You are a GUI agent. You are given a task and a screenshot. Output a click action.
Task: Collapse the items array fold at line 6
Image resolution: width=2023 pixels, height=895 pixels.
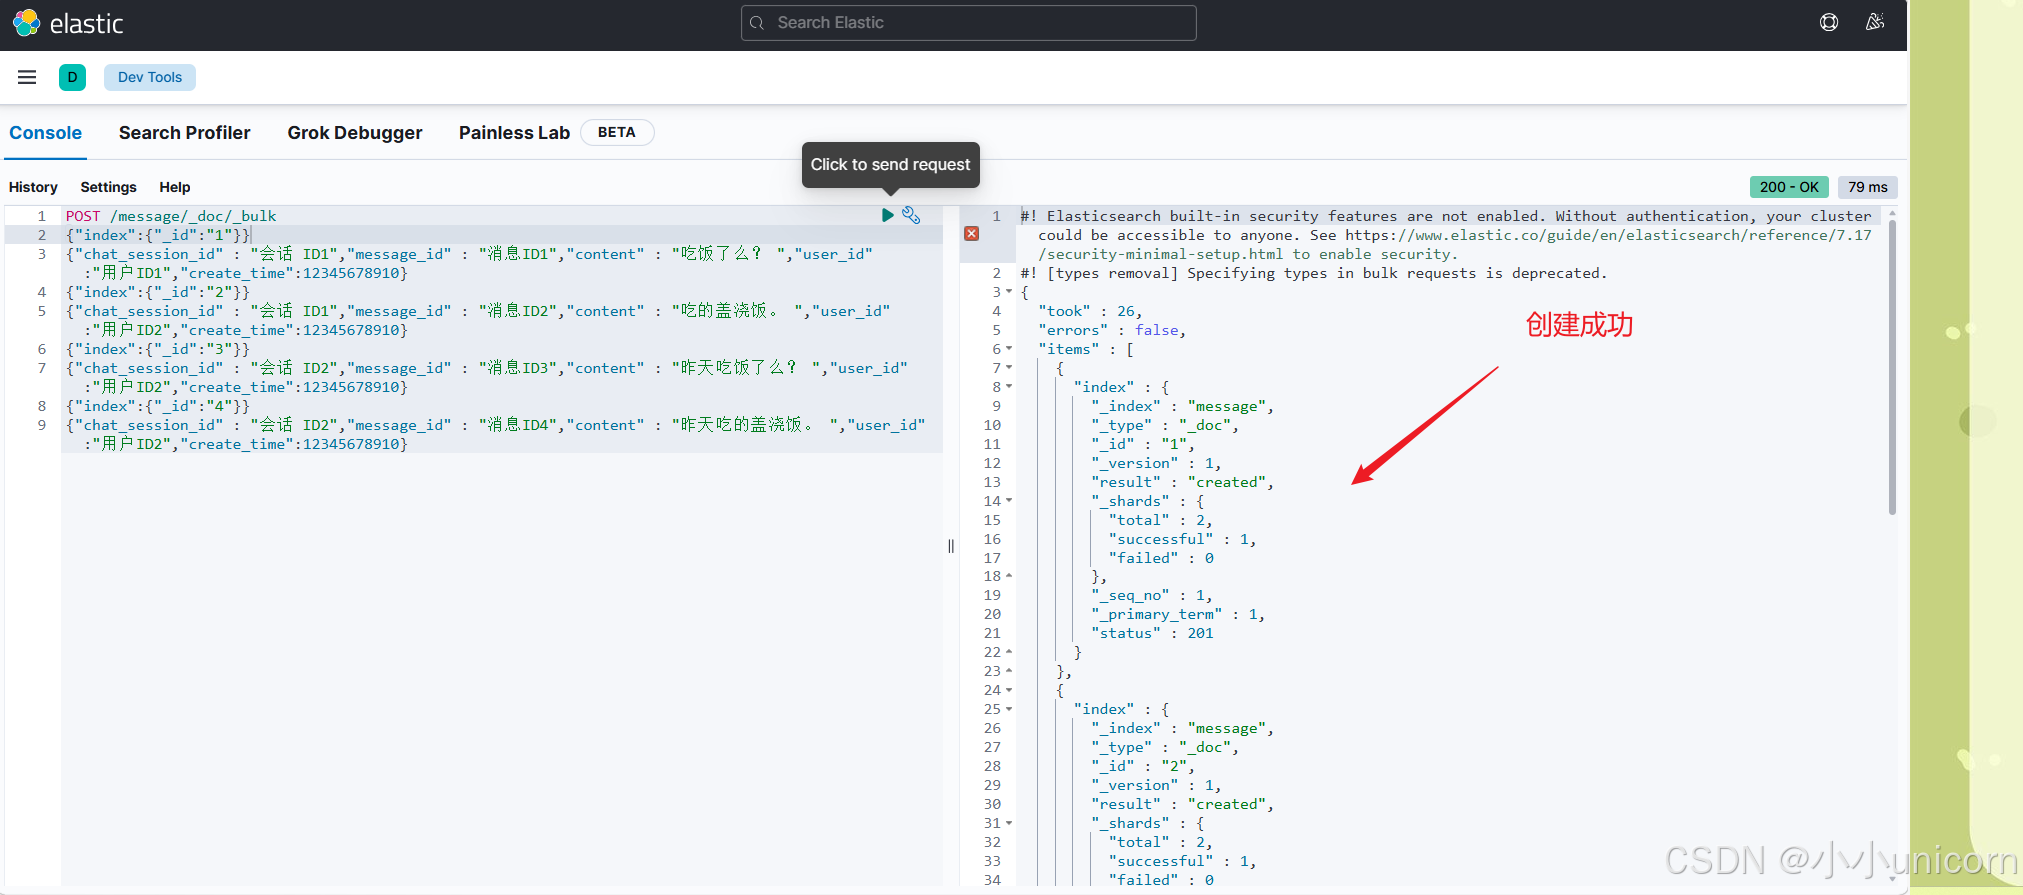point(1009,349)
